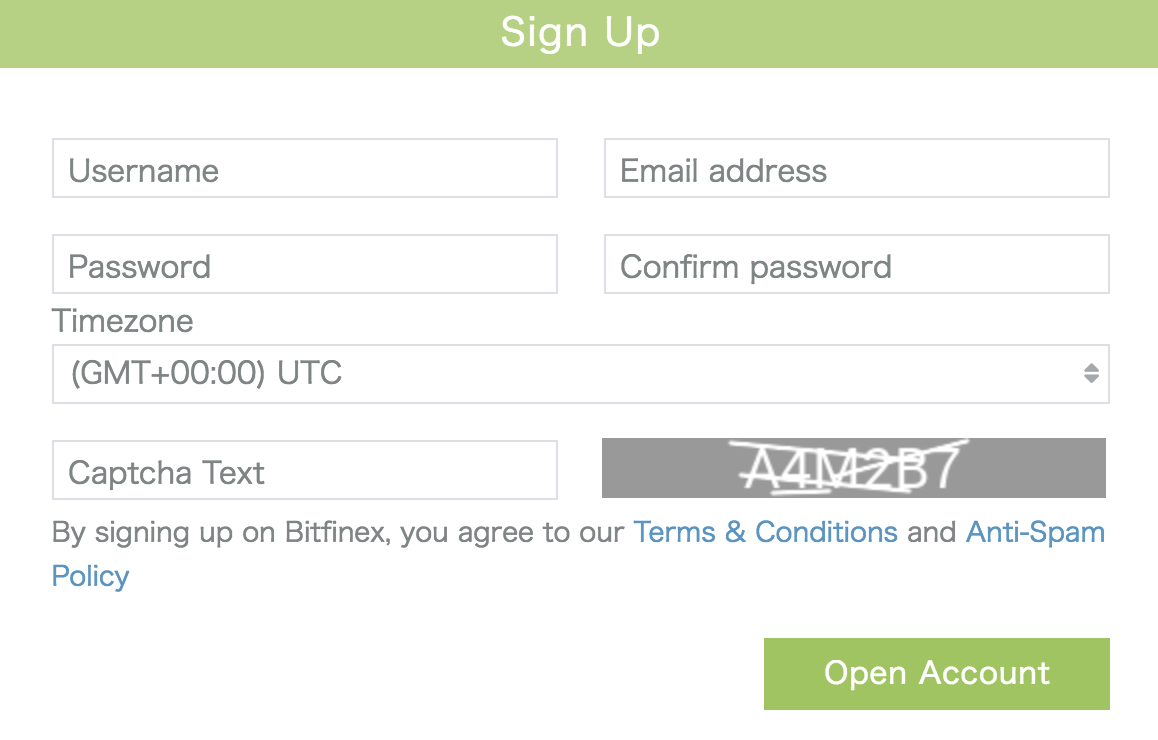
Task: Place cursor in the field below Email address
Action: 857,264
